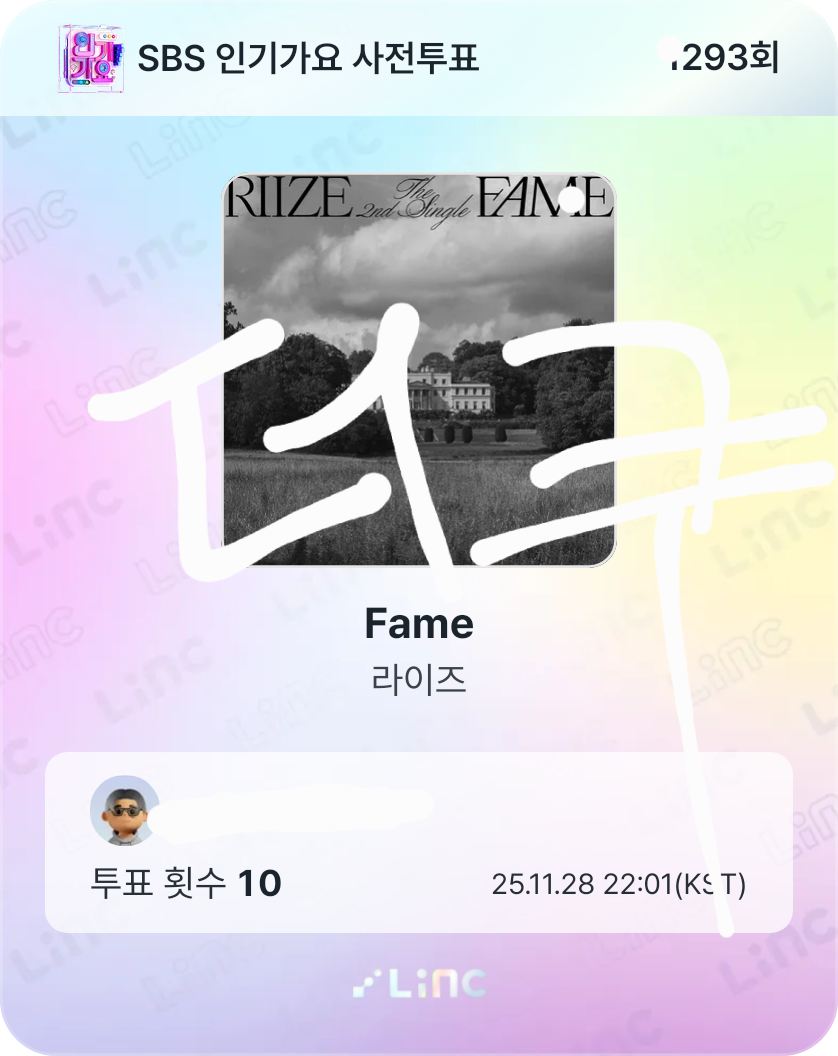Click the user avatar with sunglasses
This screenshot has height=1056, width=838.
(x=125, y=810)
